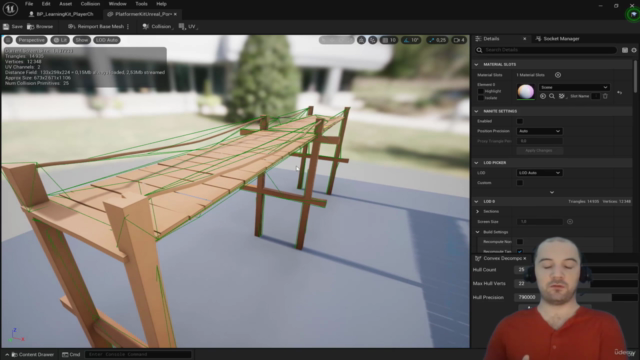Viewport: 640px width, 360px height.
Task: Open the LOD Auto viewport menu
Action: point(107,40)
